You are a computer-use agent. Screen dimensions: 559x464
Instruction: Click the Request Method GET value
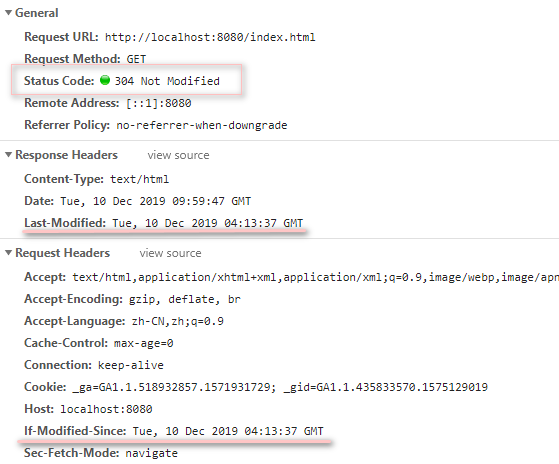(x=136, y=59)
